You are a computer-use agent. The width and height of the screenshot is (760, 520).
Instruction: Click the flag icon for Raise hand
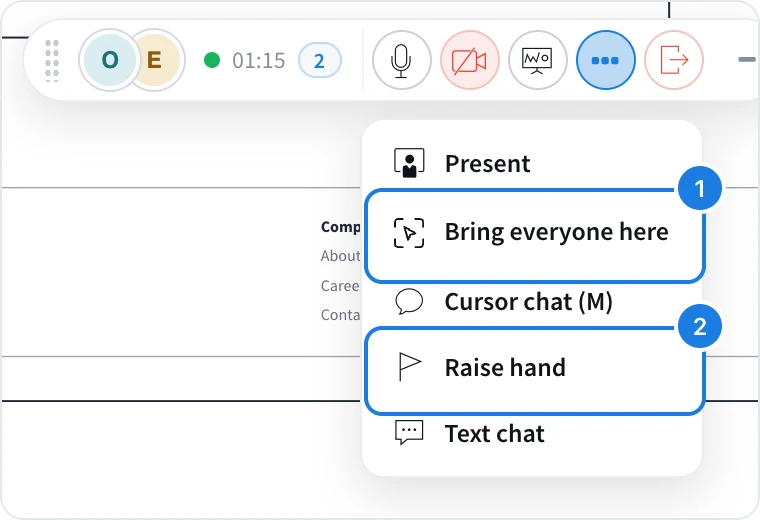pos(410,367)
